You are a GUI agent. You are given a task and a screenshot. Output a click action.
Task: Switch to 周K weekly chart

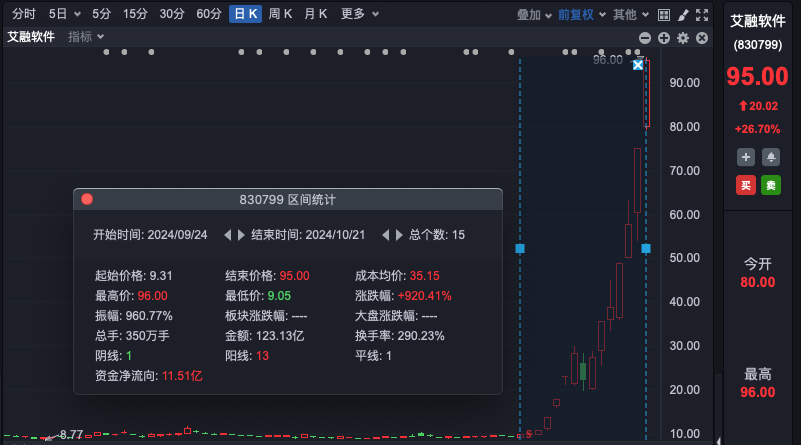[280, 14]
